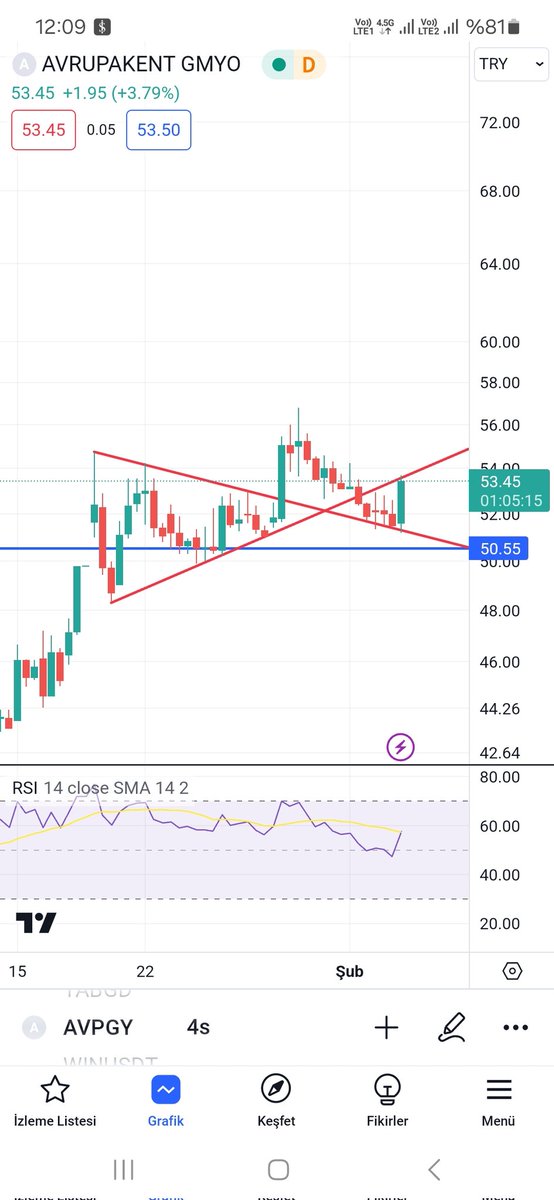Tap the round A symbol logo at top

23,65
